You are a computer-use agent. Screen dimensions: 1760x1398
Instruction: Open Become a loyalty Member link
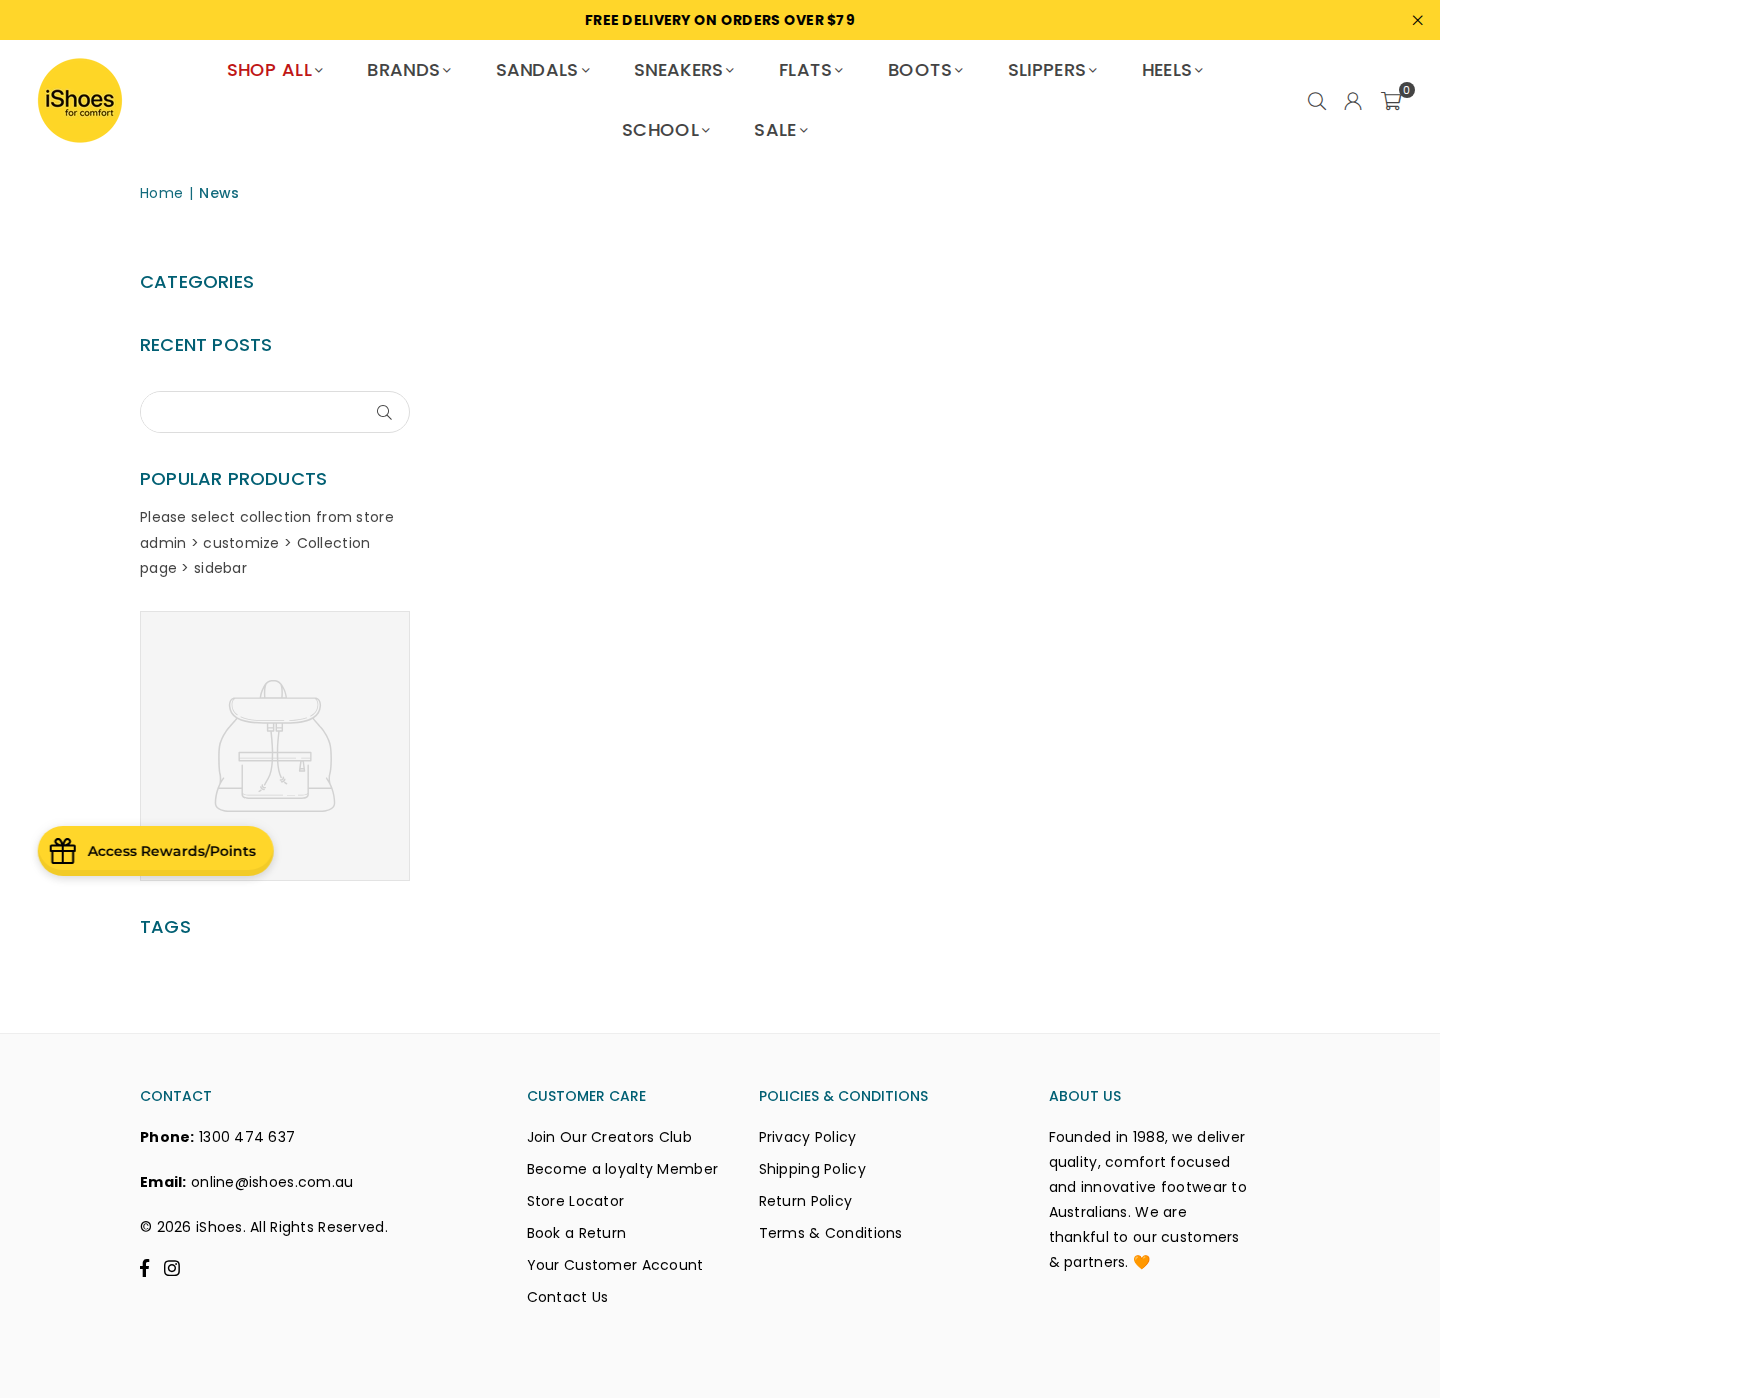pyautogui.click(x=622, y=1169)
